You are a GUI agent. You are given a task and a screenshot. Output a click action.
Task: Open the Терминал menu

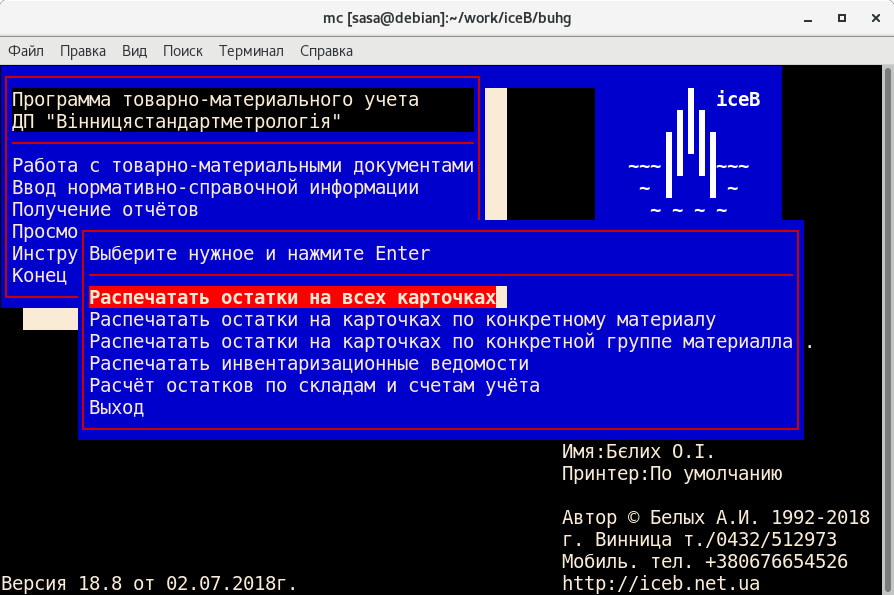coord(251,51)
